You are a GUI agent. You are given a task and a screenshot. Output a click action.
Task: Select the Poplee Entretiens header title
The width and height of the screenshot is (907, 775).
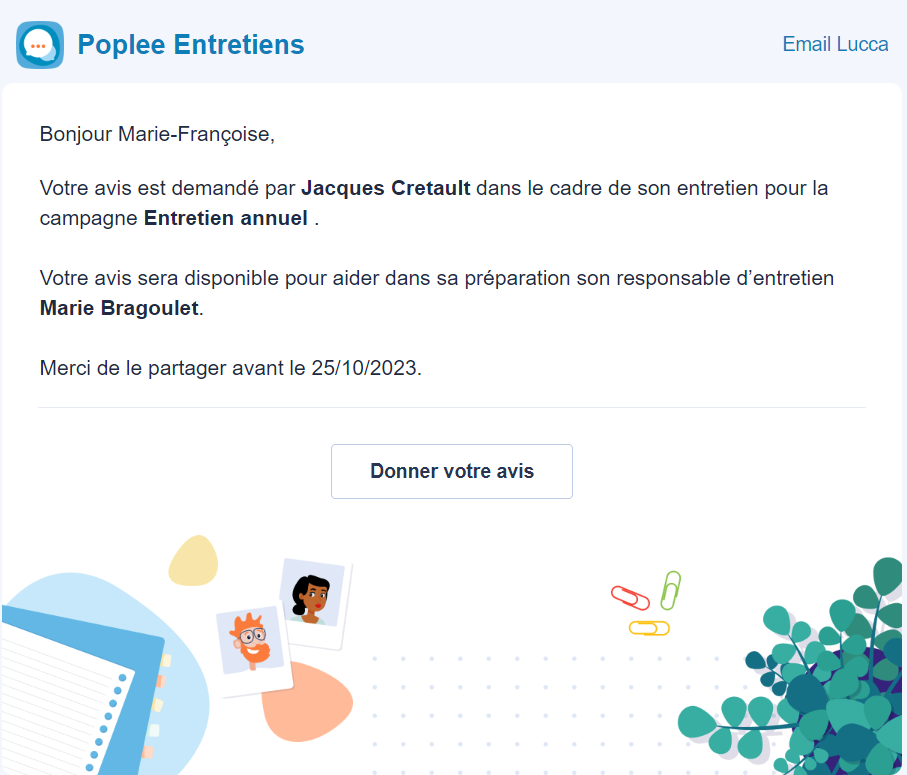tap(191, 45)
